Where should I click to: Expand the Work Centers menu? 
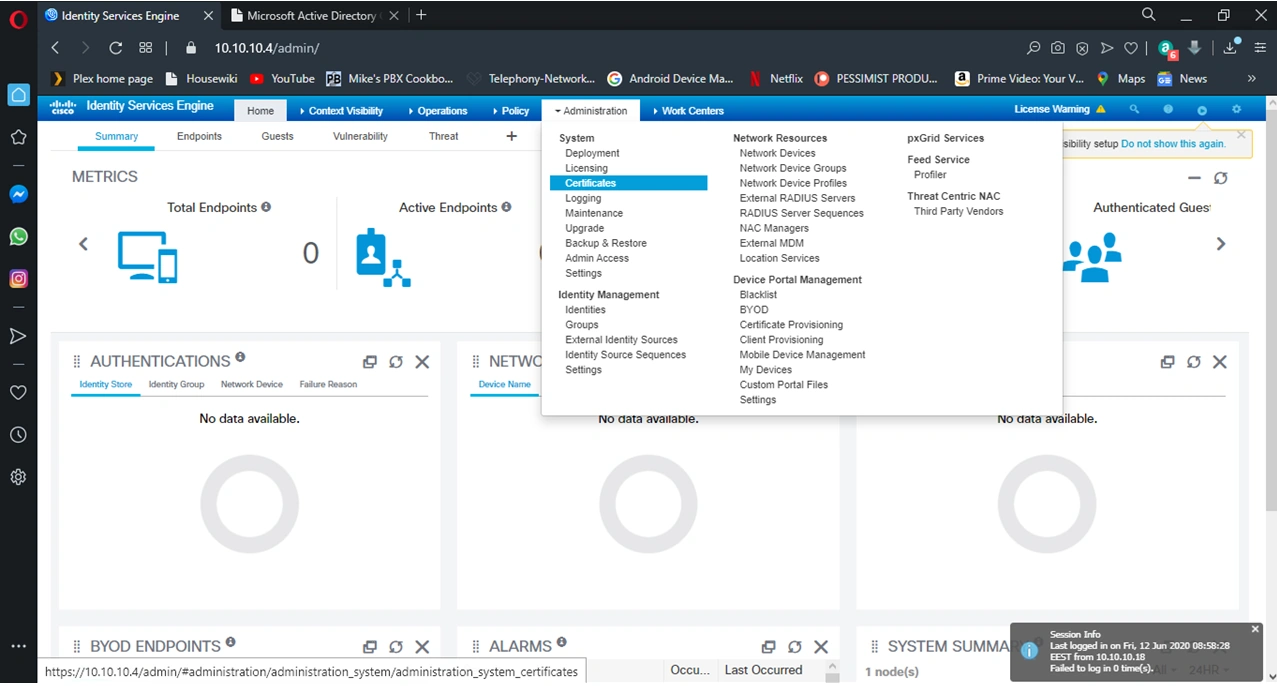click(x=687, y=111)
